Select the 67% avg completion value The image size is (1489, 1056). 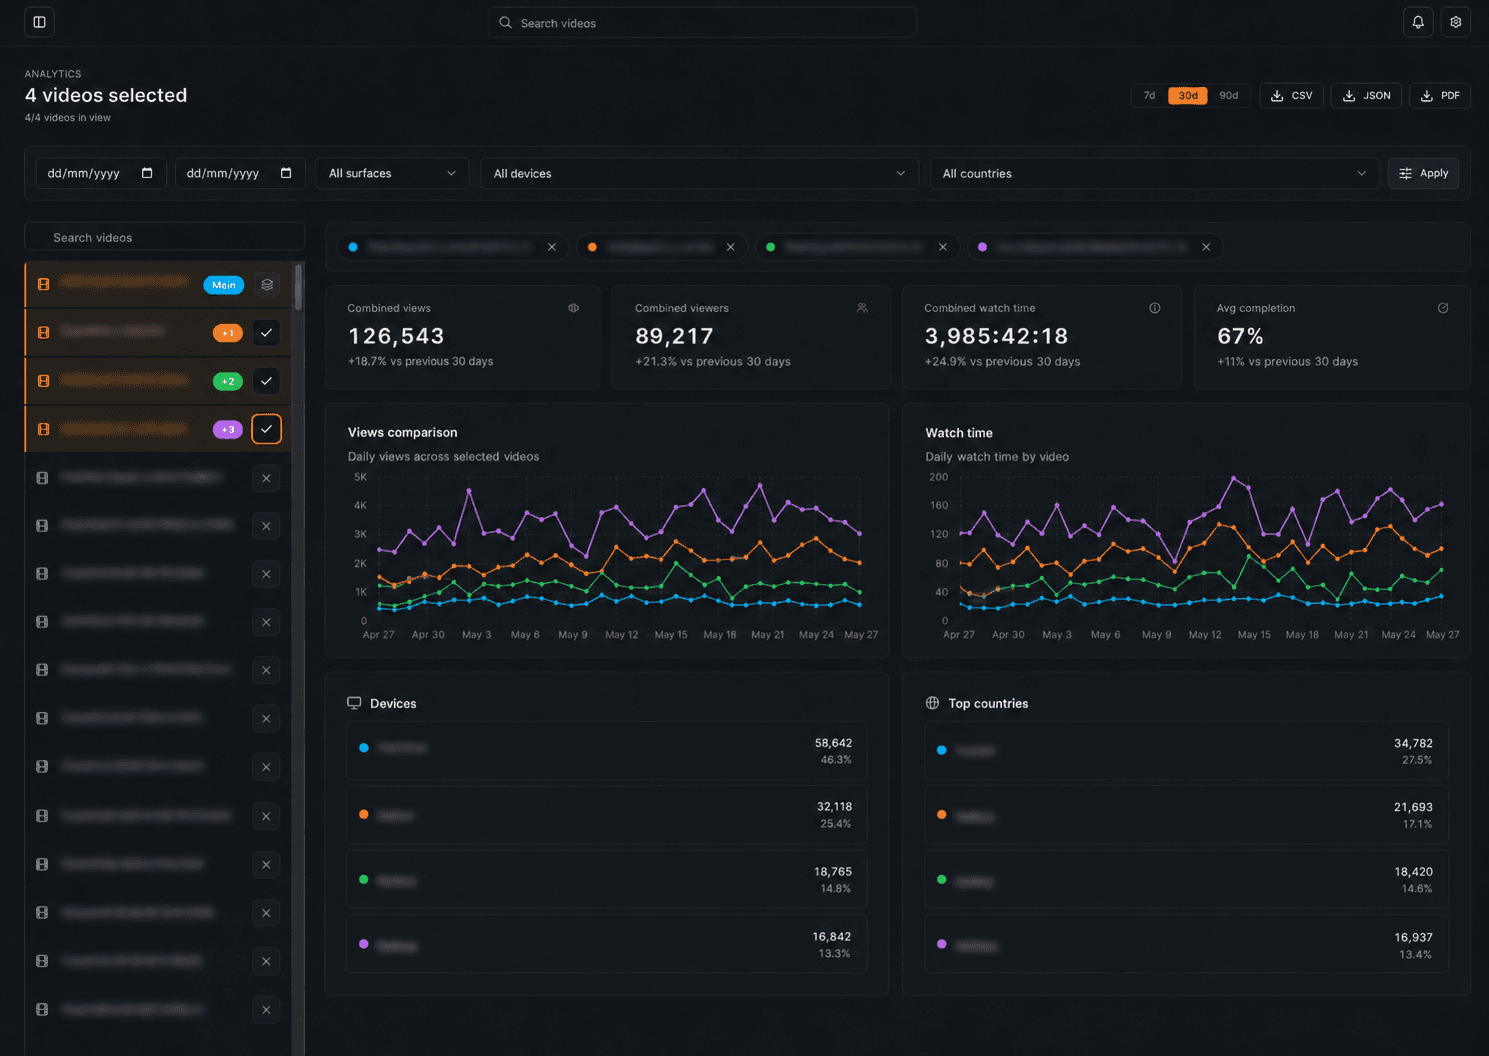(1240, 336)
